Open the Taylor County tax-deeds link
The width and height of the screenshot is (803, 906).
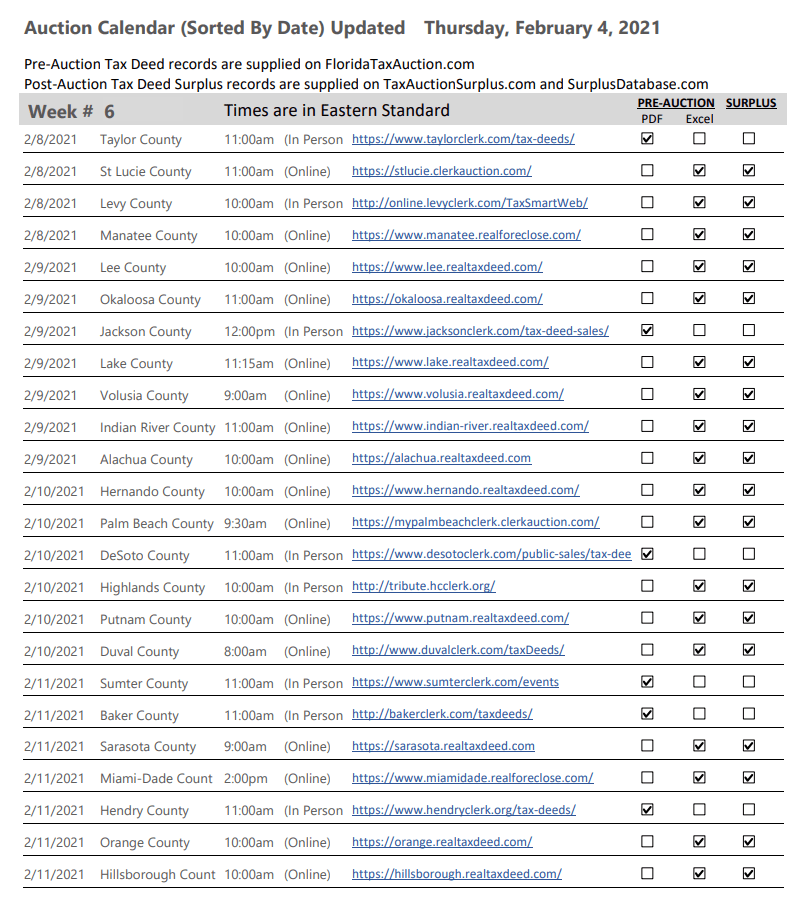pos(463,139)
